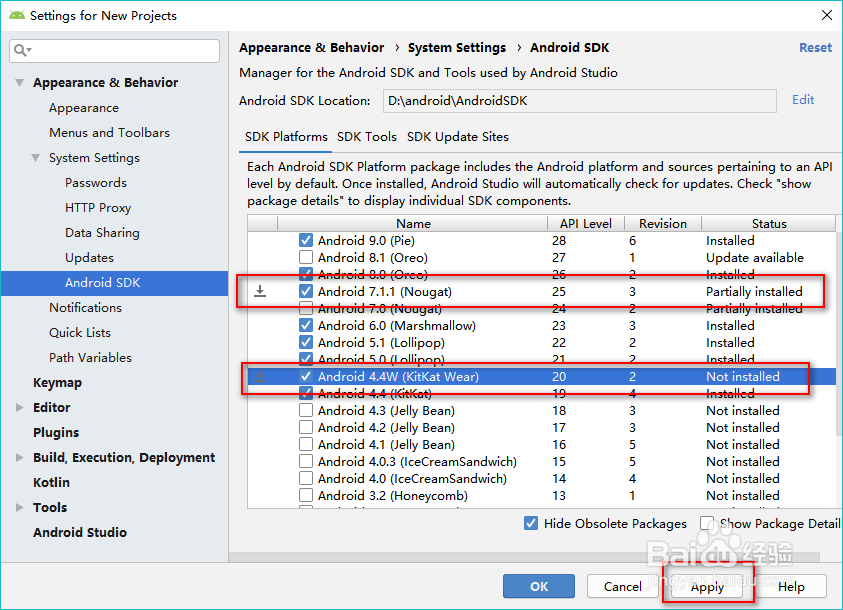Toggle Hide Obsolete Packages checkbox
This screenshot has width=843, height=610.
(531, 523)
